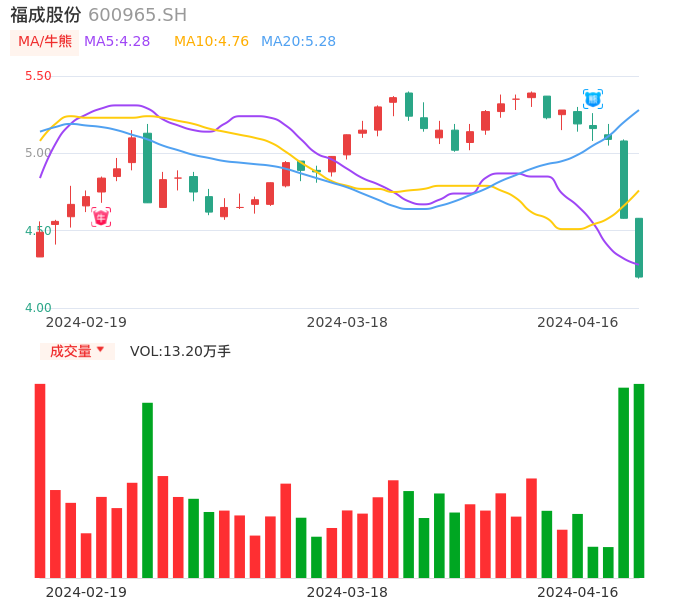Click the 福成股份 stock name title

coord(46,15)
